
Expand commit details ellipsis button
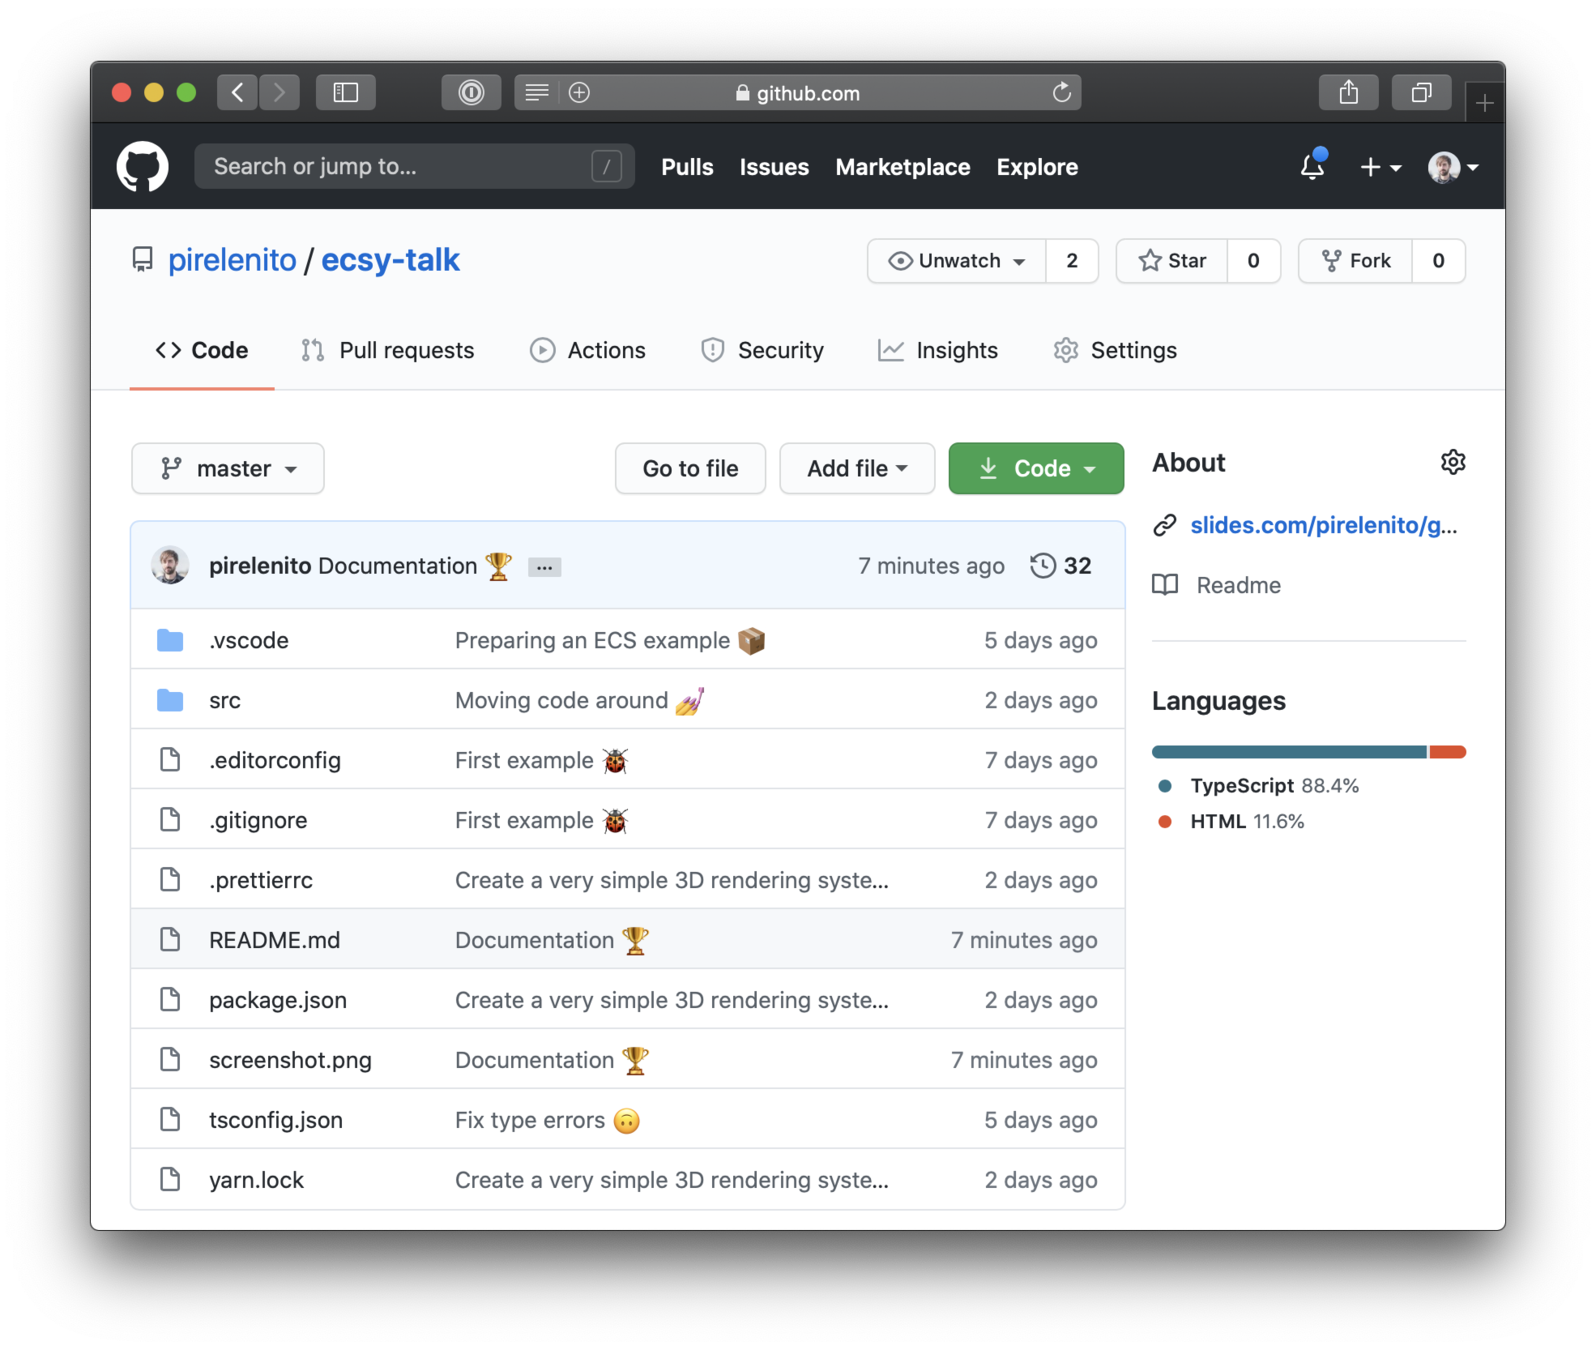pyautogui.click(x=544, y=567)
